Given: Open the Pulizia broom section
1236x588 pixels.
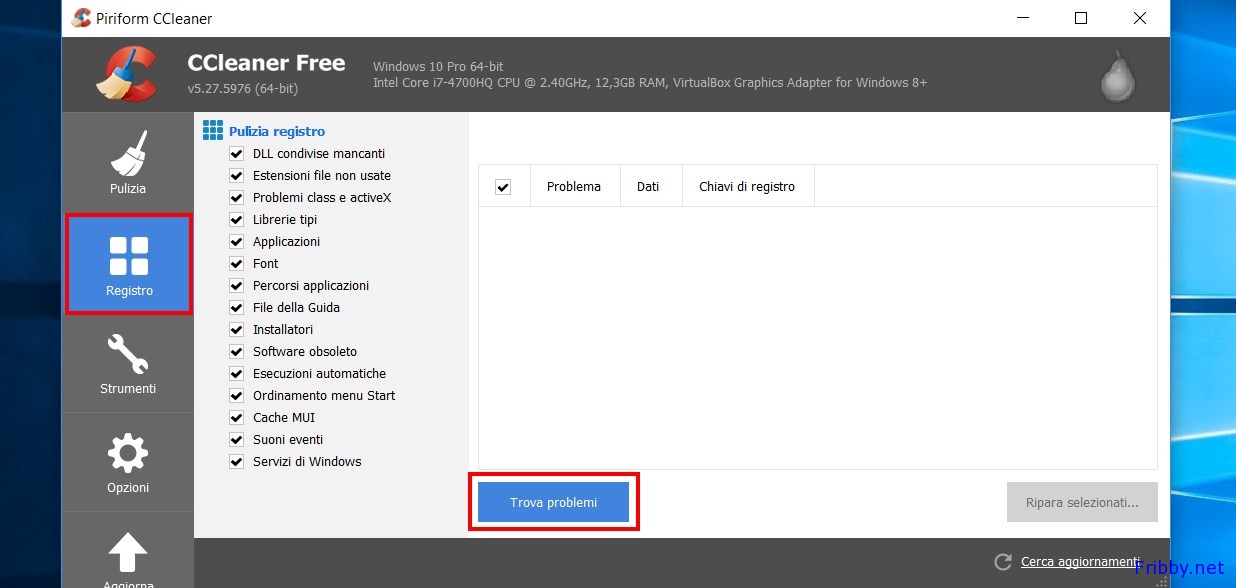Looking at the screenshot, I should [x=128, y=163].
